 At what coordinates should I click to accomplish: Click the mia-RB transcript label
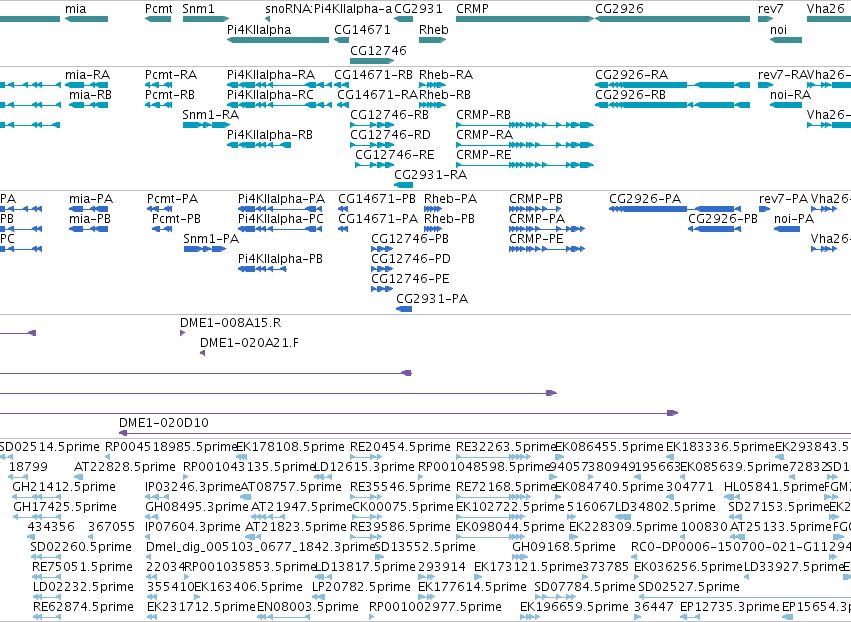click(90, 94)
